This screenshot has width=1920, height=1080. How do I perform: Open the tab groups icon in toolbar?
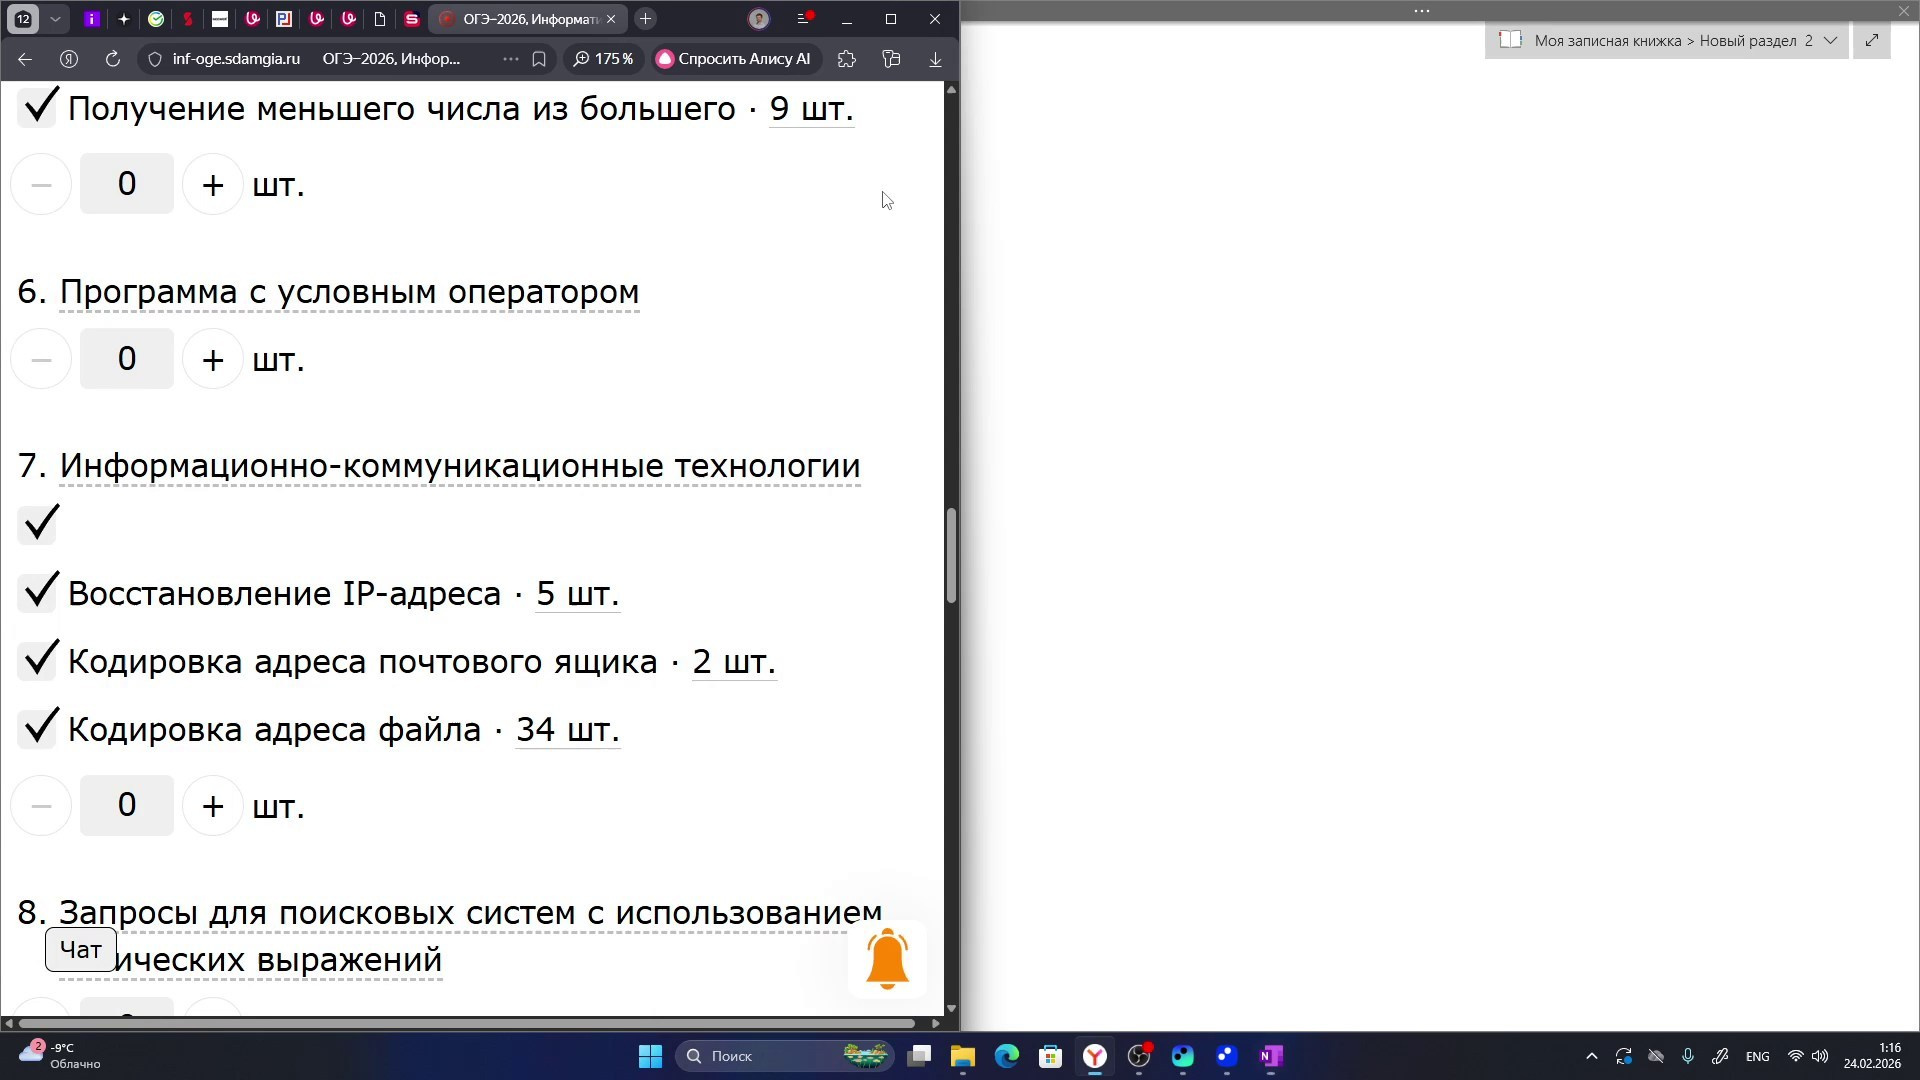click(891, 59)
